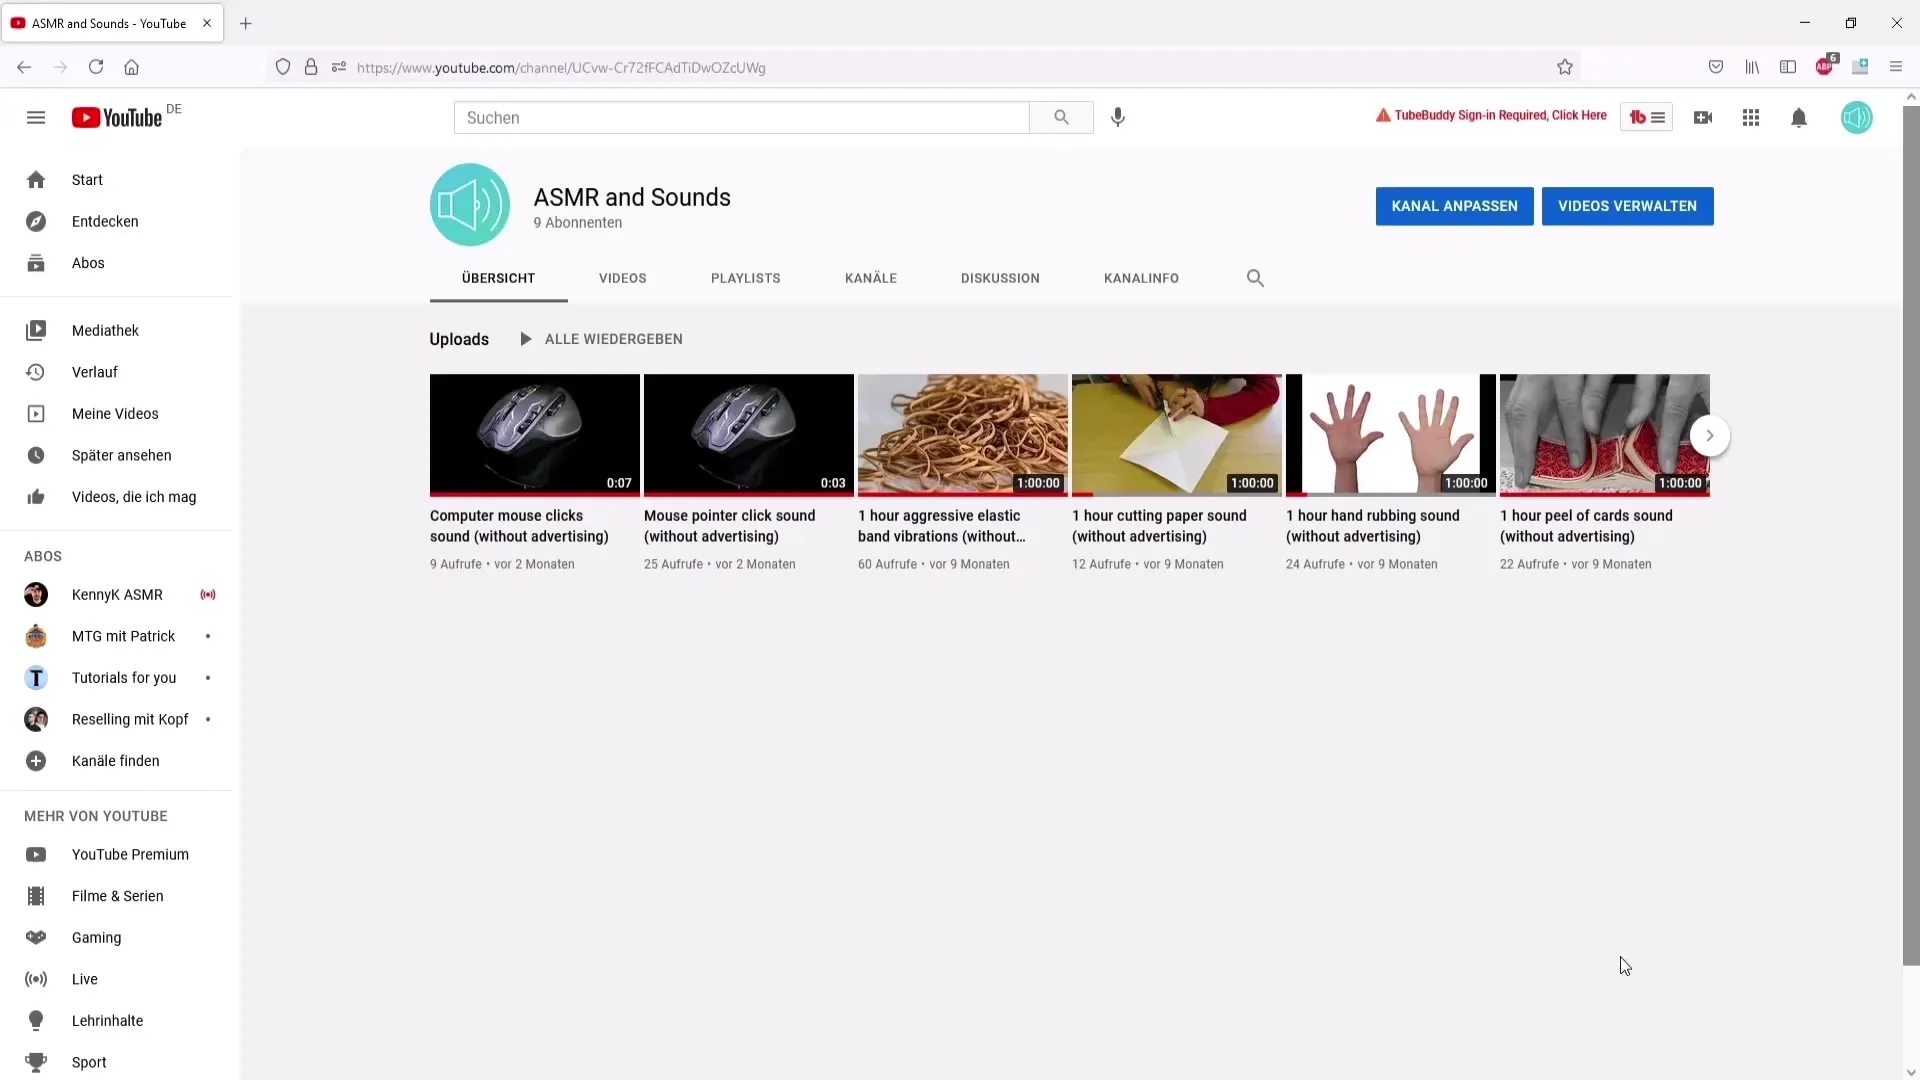Click the channel avatar speaker icon
The image size is (1920, 1080).
(469, 206)
